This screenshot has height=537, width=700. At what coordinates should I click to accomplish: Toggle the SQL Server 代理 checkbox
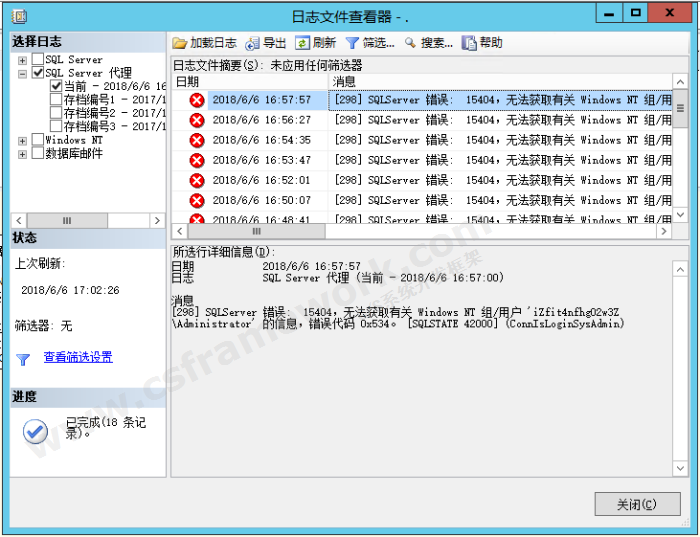[x=38, y=73]
